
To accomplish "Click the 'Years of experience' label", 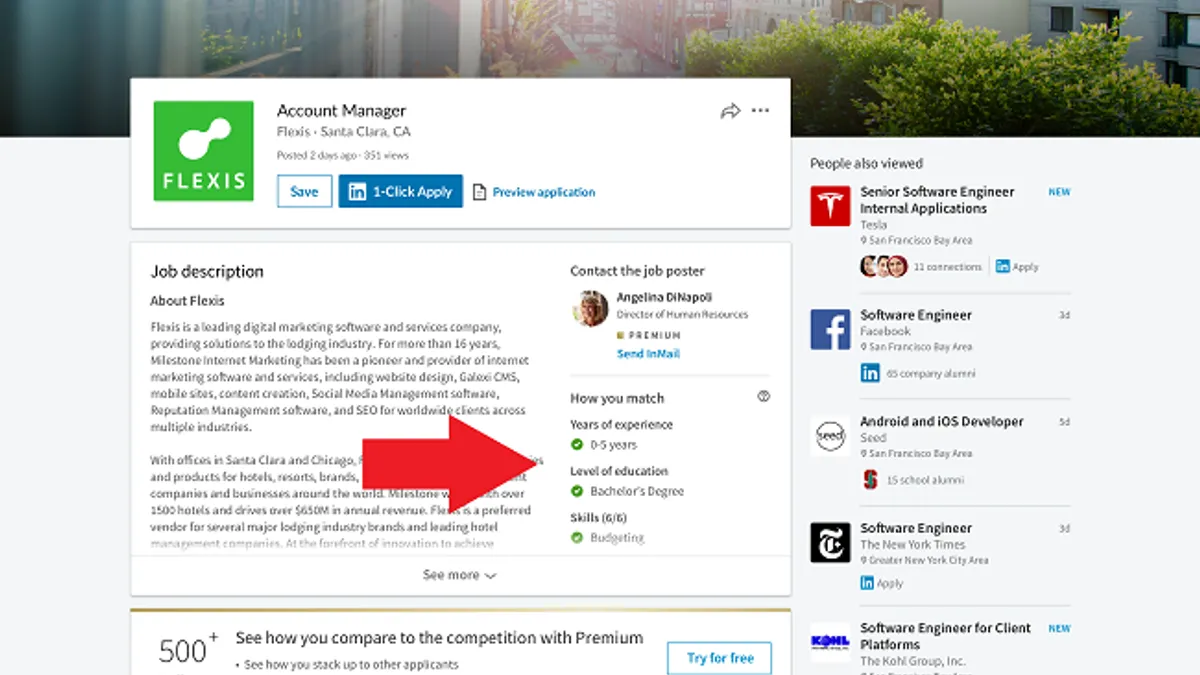I will click(621, 425).
